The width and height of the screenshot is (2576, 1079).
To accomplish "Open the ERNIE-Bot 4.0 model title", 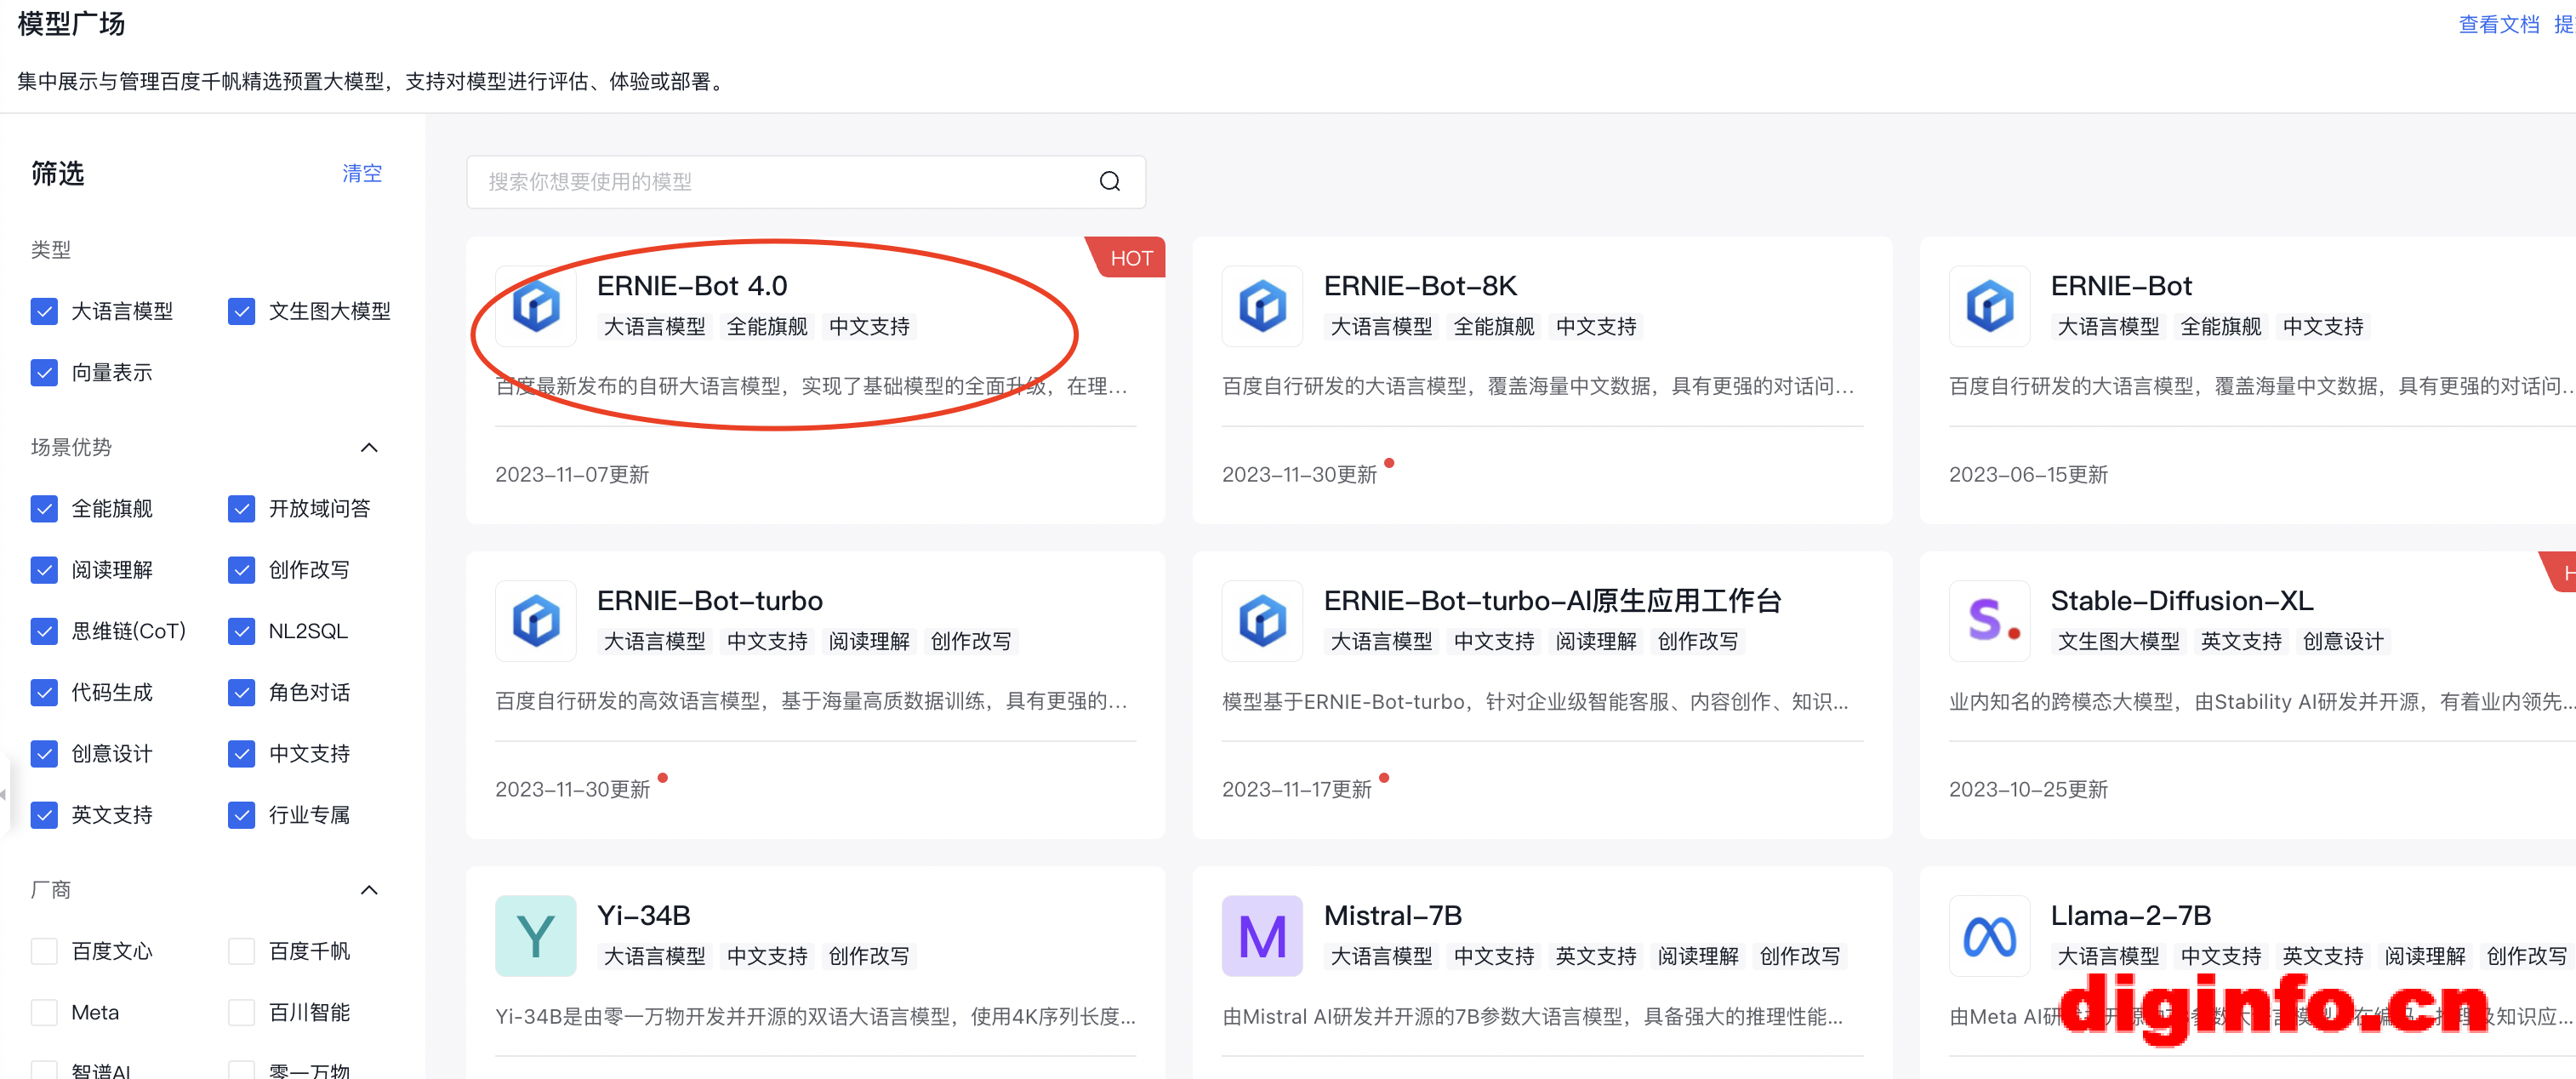I will [x=692, y=286].
